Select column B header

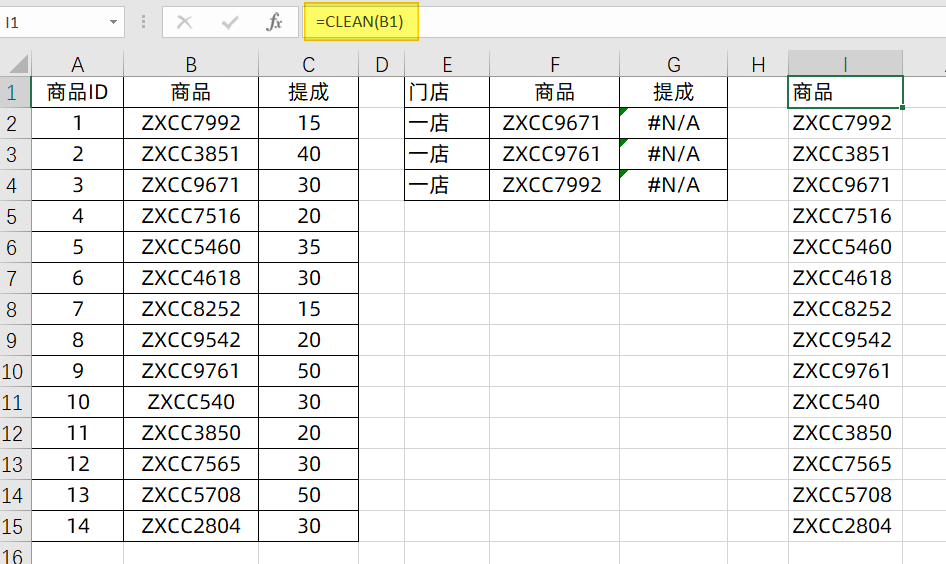[x=191, y=64]
